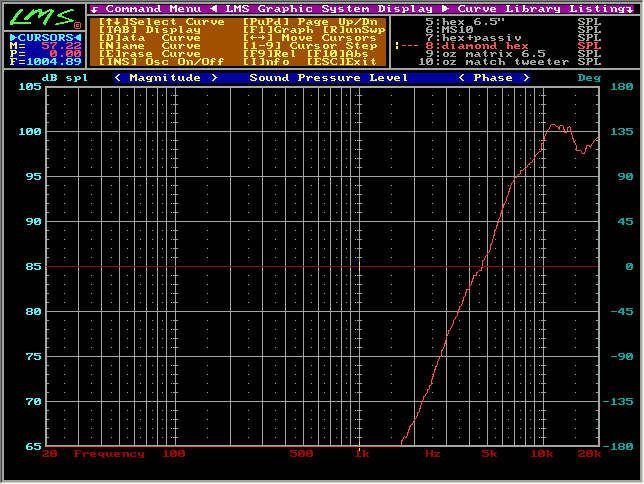Screen dimensions: 644x484
Task: Click the -180 phase axis value
Action: coord(617,447)
